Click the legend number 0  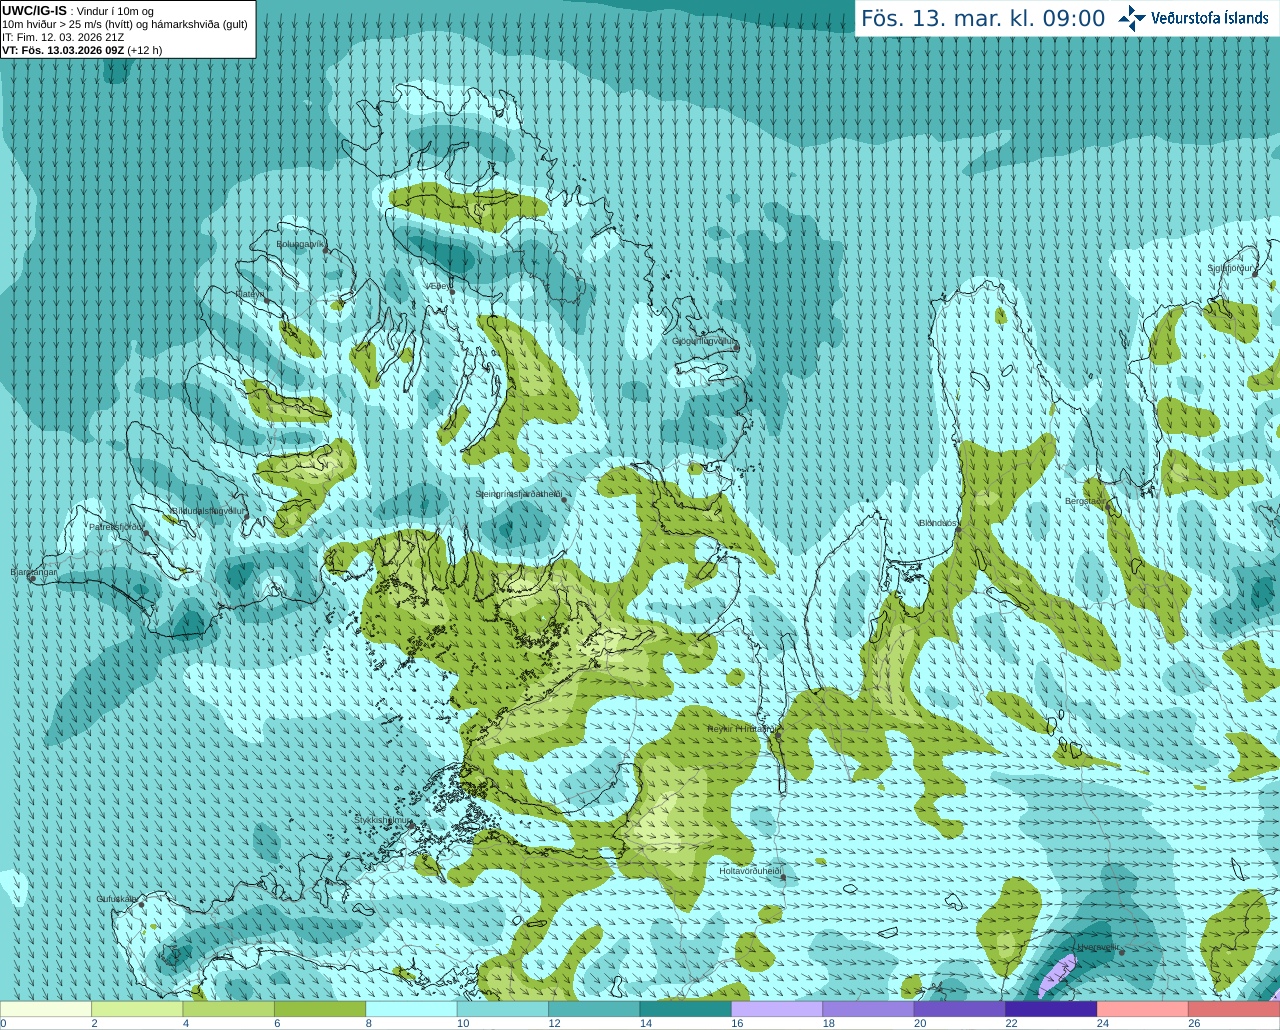(x=3, y=1023)
